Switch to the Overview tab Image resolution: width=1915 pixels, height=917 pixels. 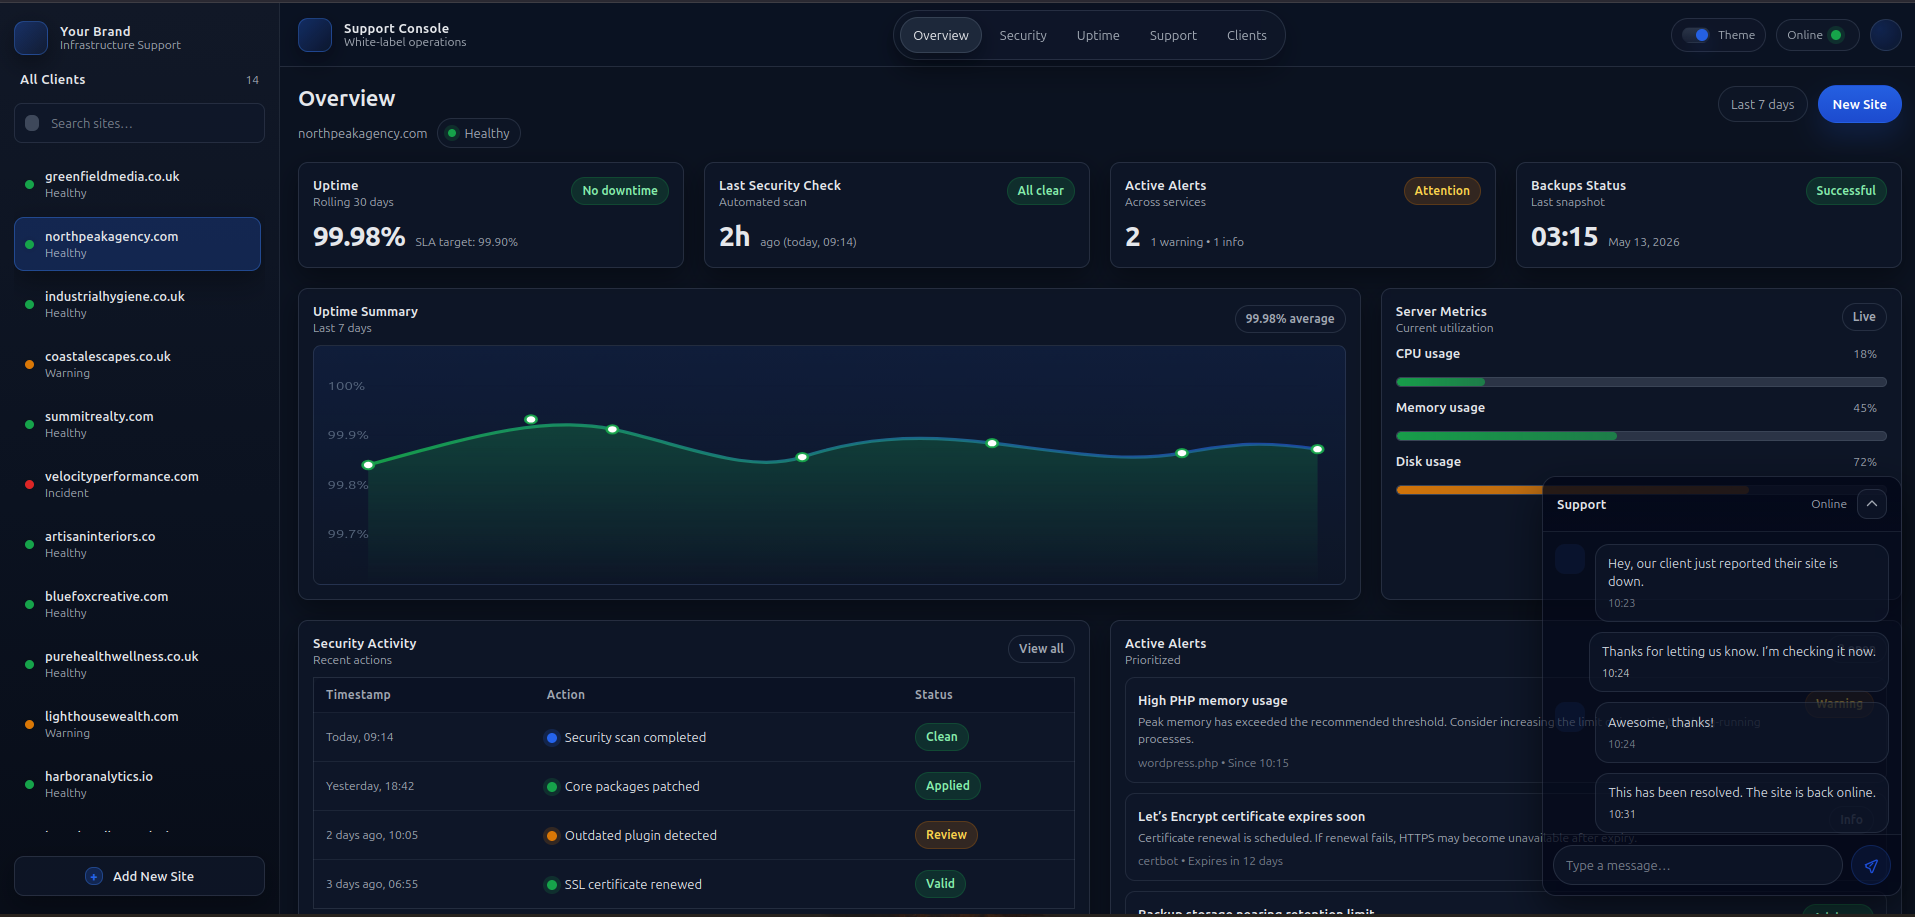[x=940, y=35]
